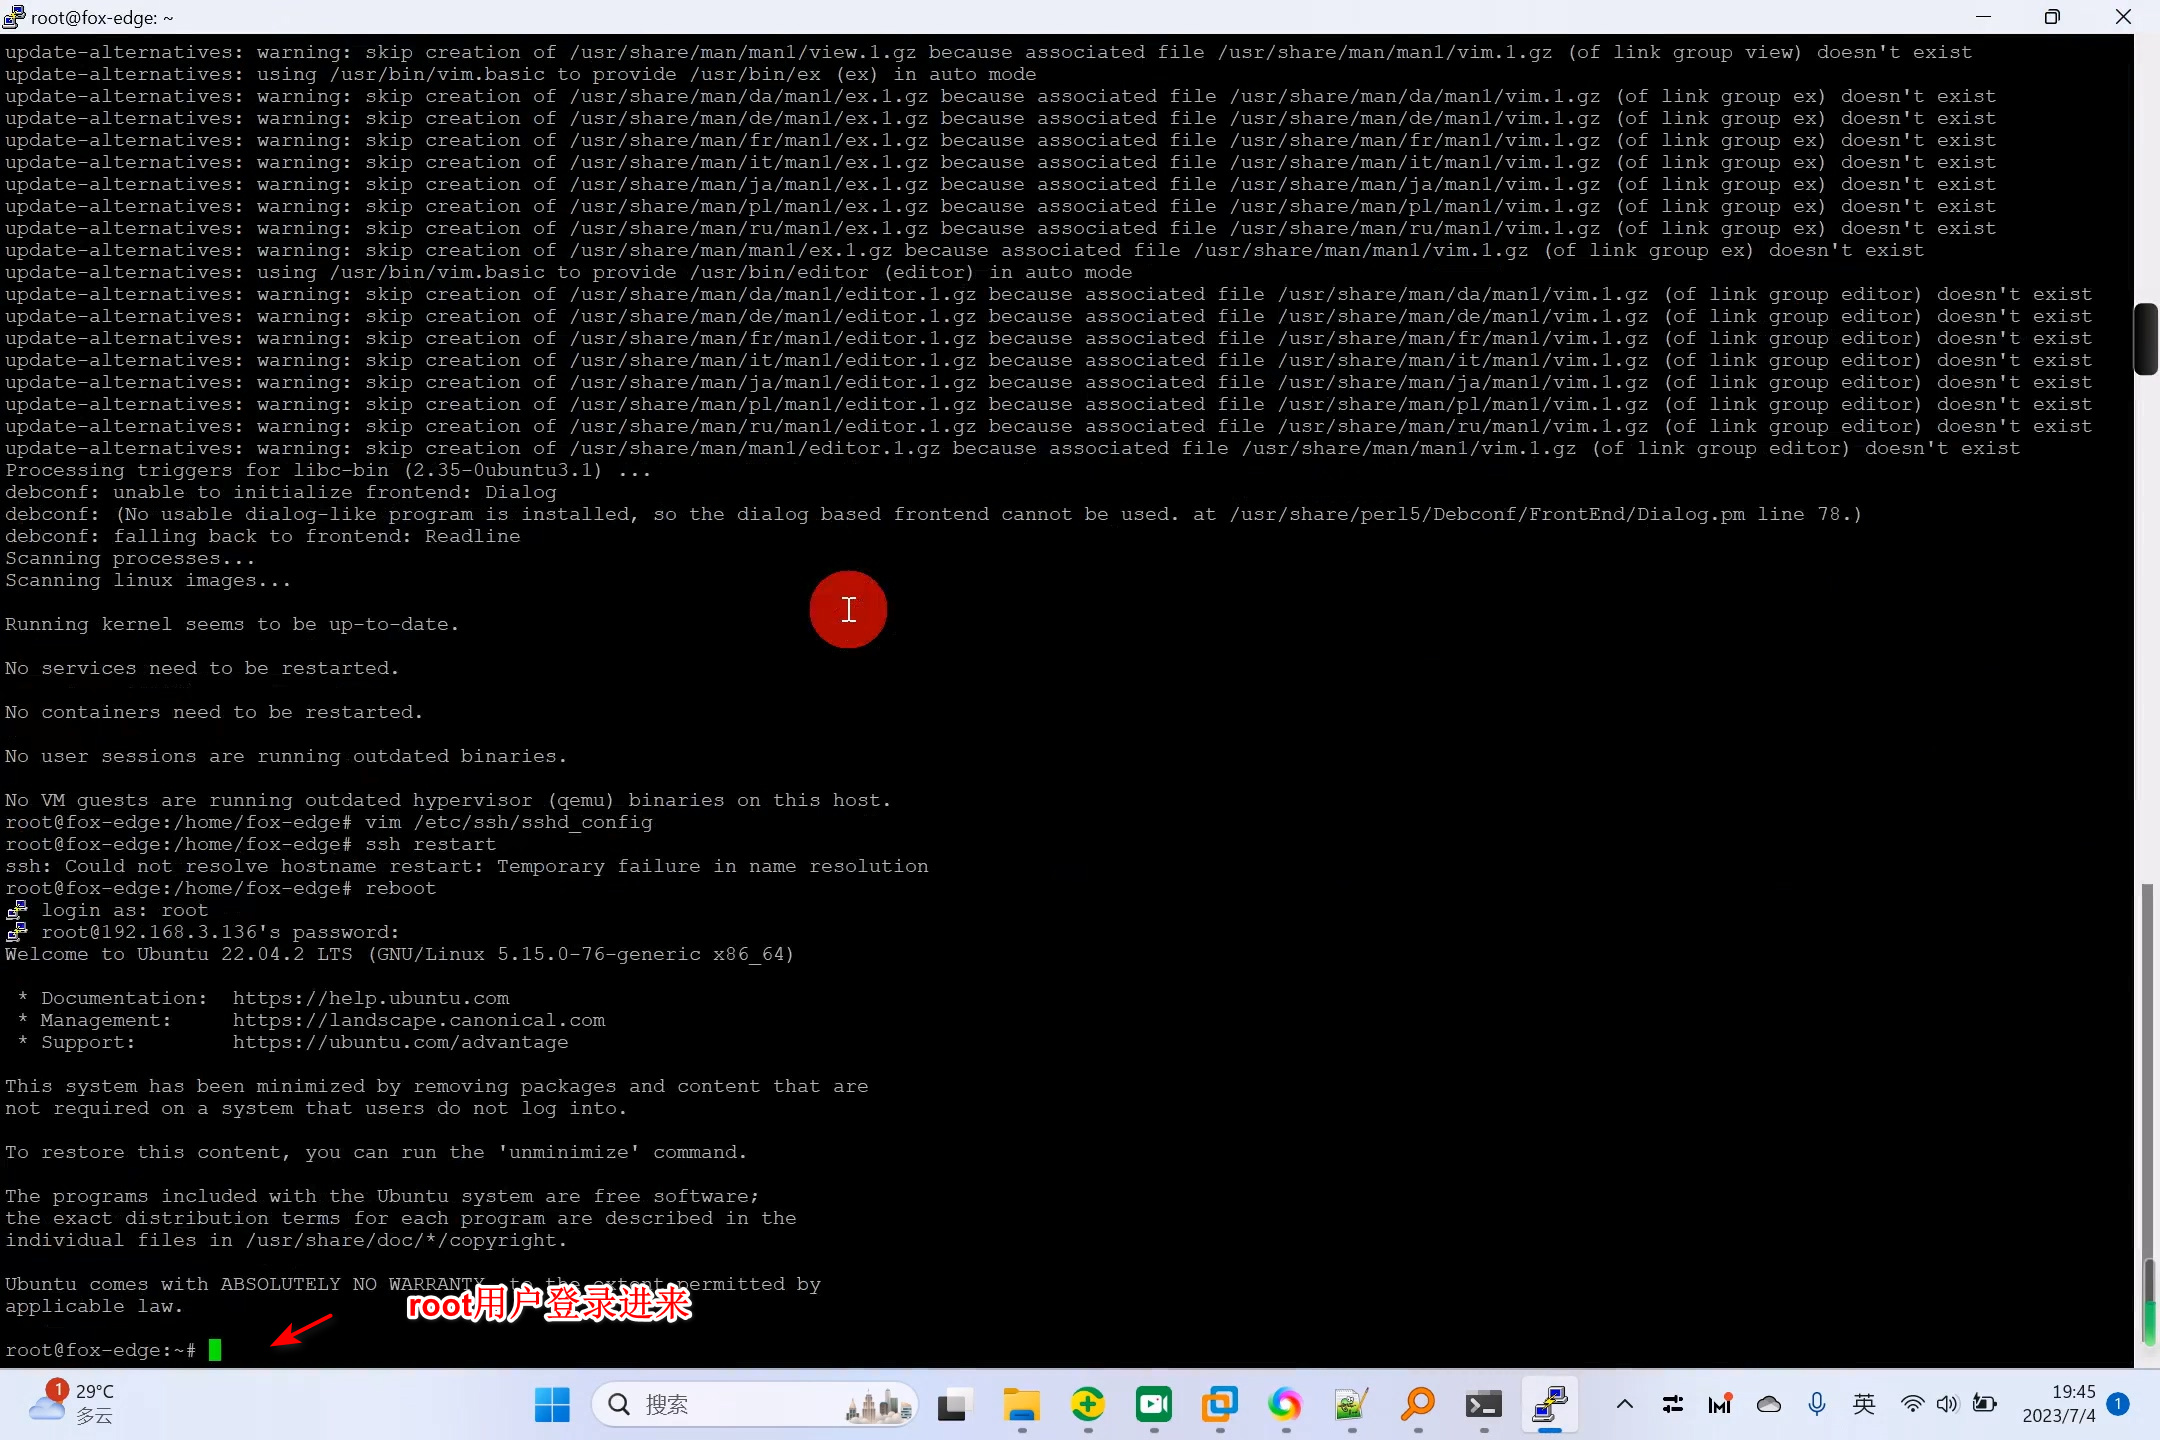2160x1440 pixels.
Task: Expand the hidden system tray icons chevron
Action: 1625,1405
